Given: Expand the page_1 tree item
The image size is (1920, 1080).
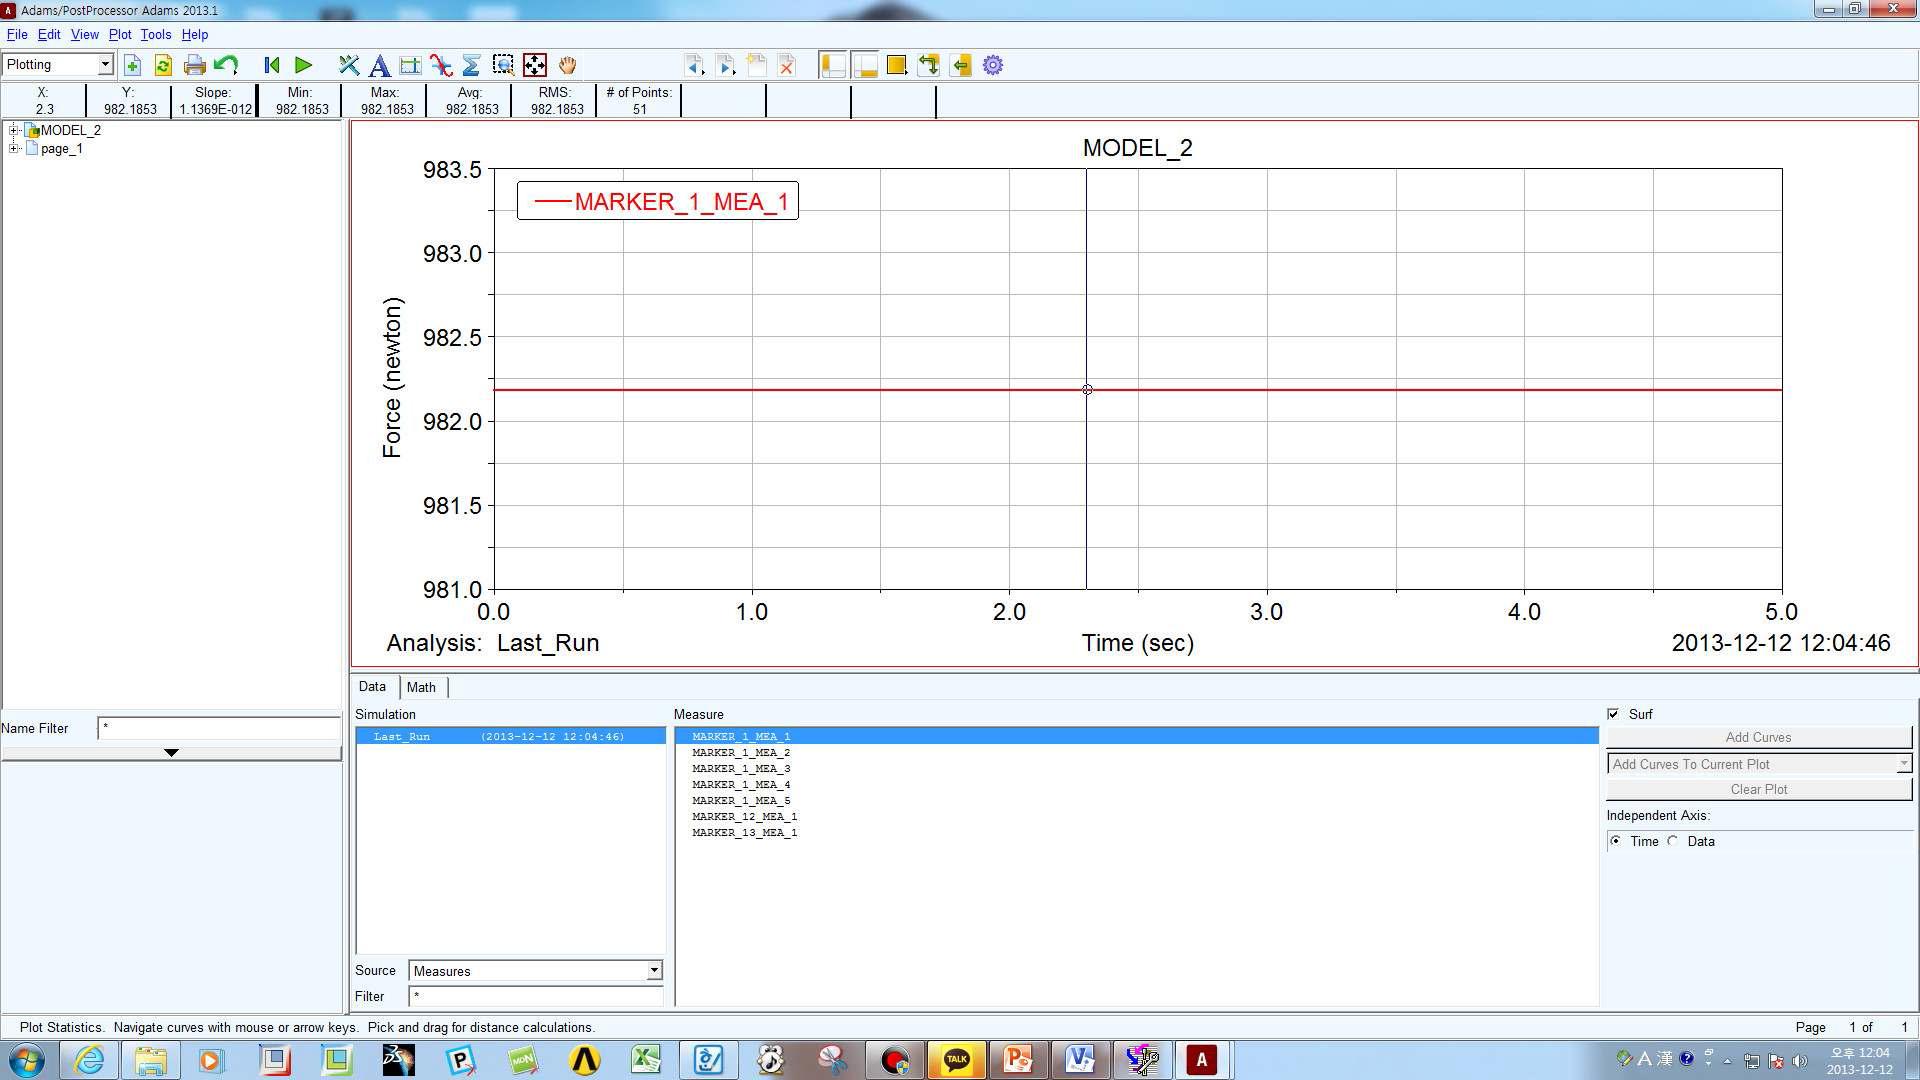Looking at the screenshot, I should pos(12,149).
